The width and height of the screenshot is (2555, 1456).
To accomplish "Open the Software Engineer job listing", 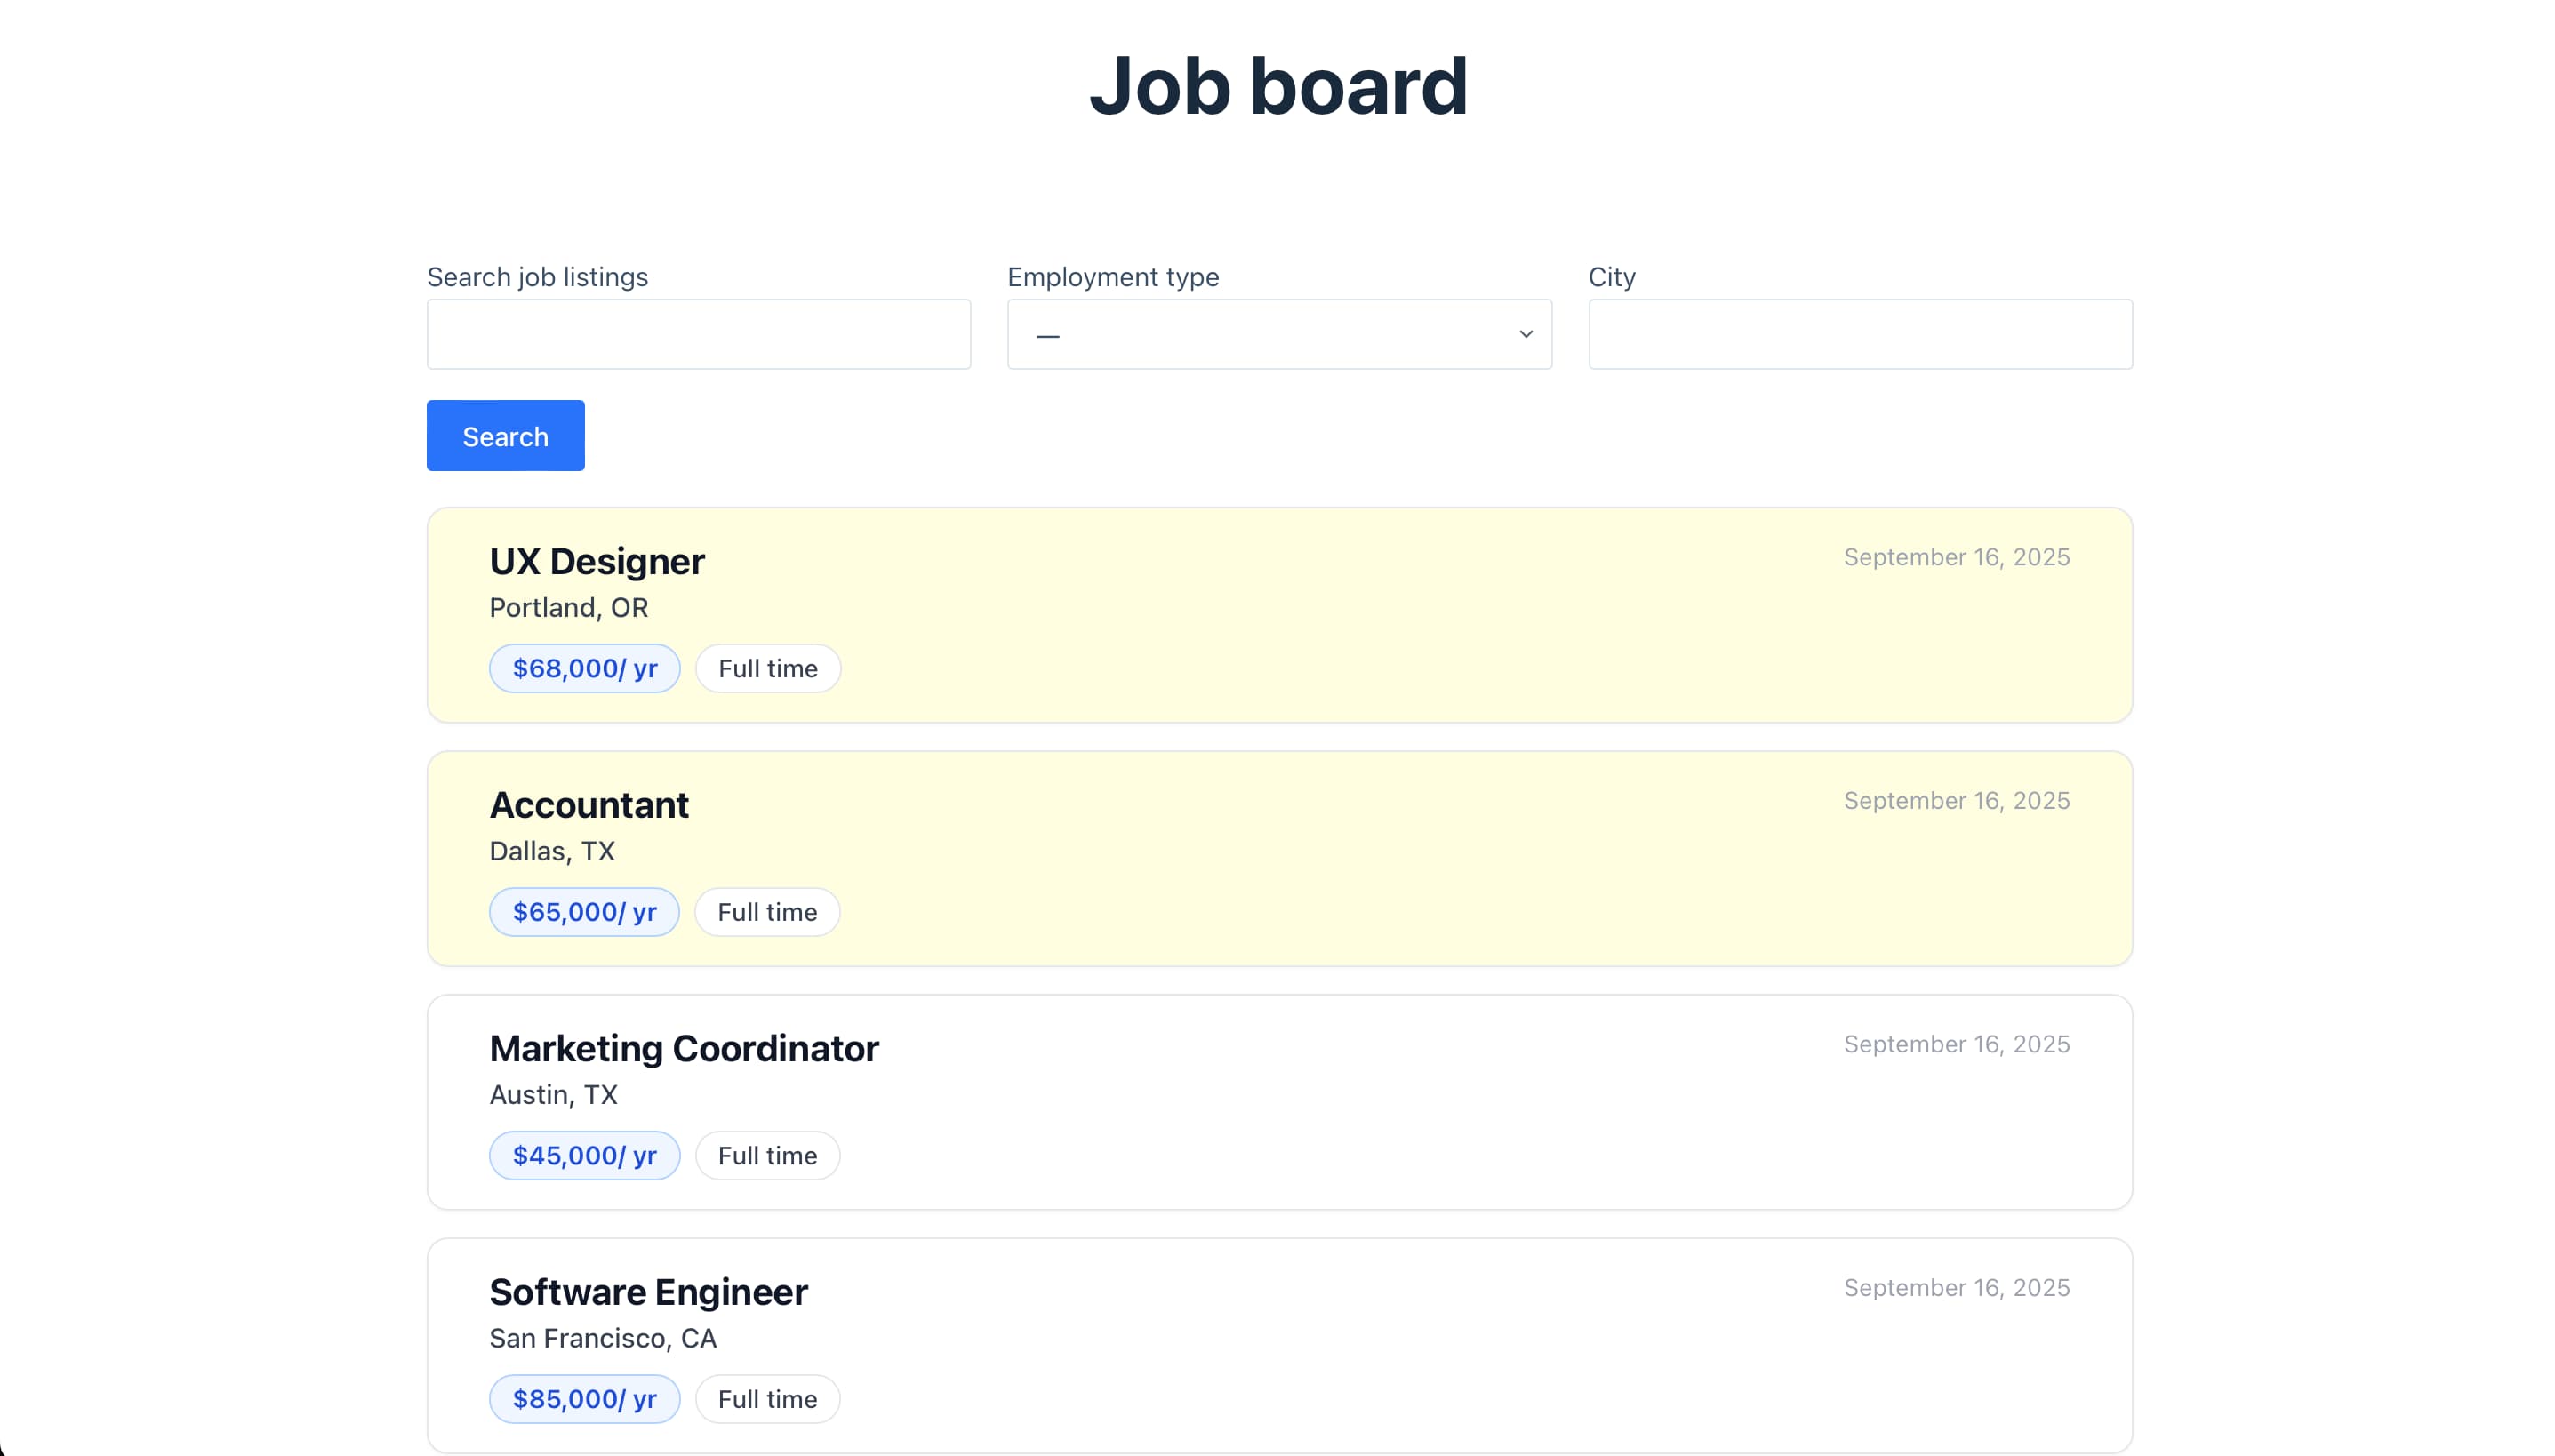I will point(648,1291).
